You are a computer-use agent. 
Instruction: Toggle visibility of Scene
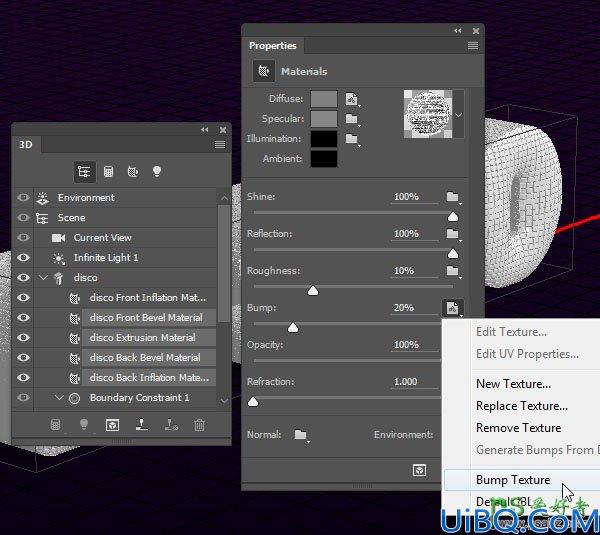click(23, 217)
